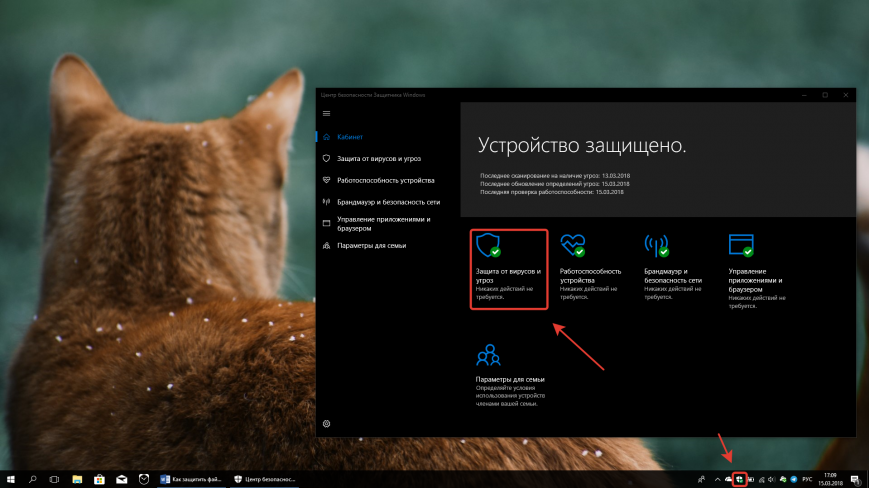Click the last definitions update date line
The height and width of the screenshot is (488, 869).
click(555, 184)
